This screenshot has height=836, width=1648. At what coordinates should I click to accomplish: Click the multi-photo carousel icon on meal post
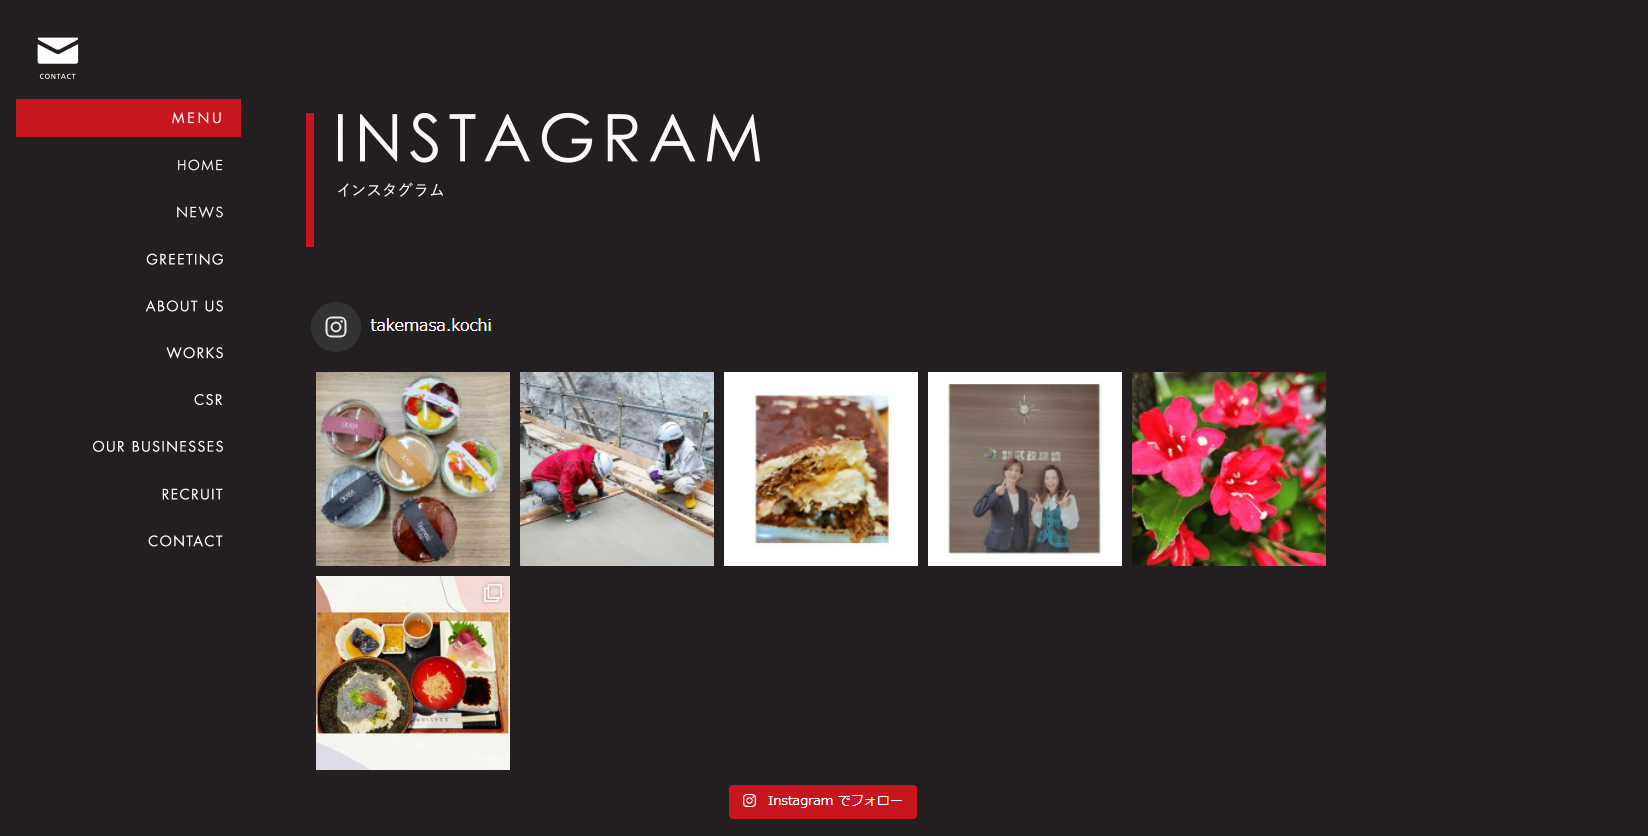[x=493, y=593]
